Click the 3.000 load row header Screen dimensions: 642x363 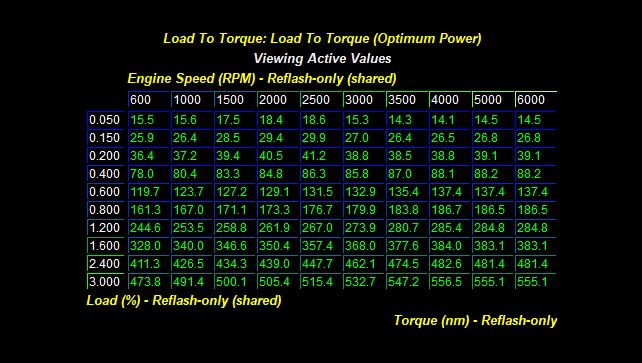pos(105,282)
